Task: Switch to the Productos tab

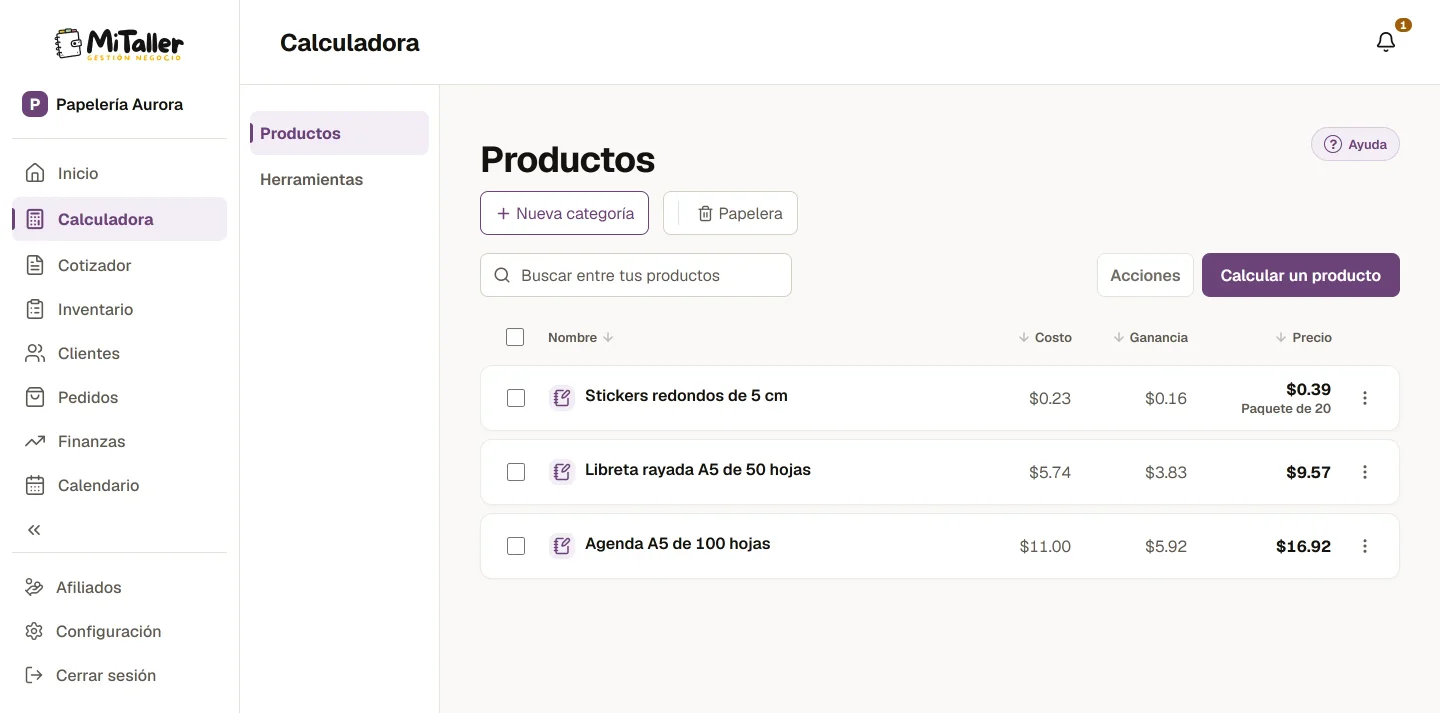Action: 339,133
